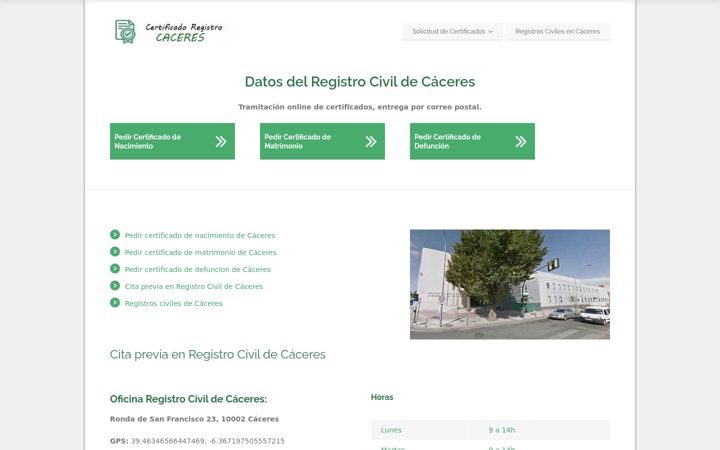Click Pedir Certificado de Nacimiento button
720x450 pixels.
(172, 141)
